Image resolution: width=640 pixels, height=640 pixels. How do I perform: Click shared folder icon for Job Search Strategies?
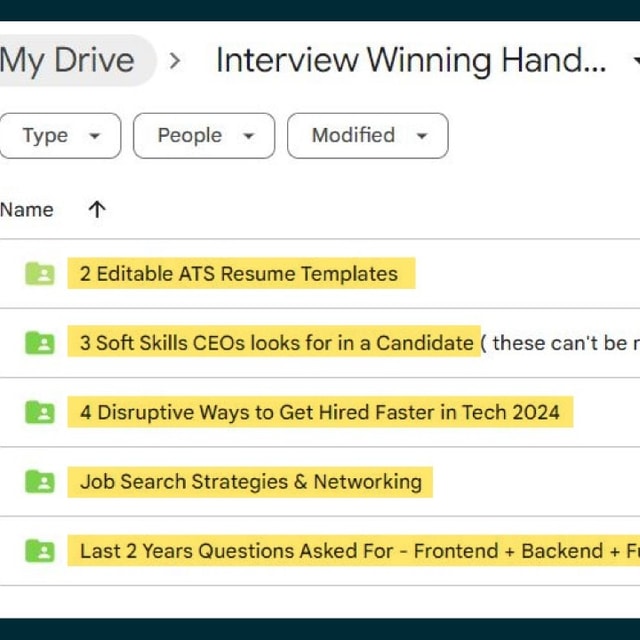point(39,482)
